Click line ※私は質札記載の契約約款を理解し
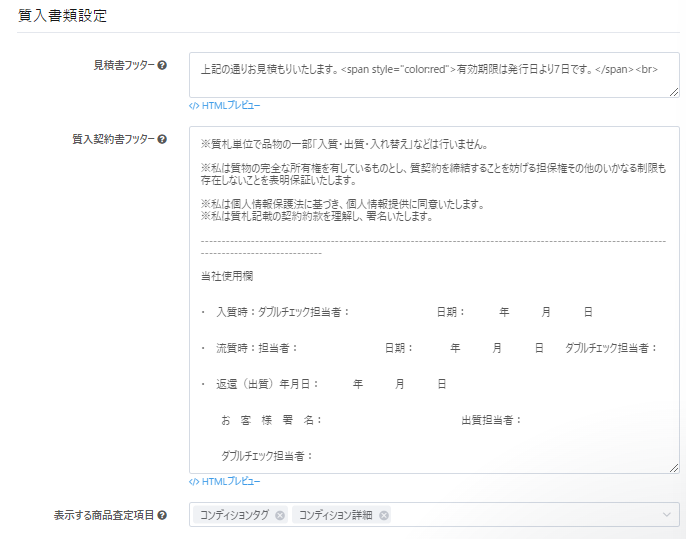 (317, 216)
